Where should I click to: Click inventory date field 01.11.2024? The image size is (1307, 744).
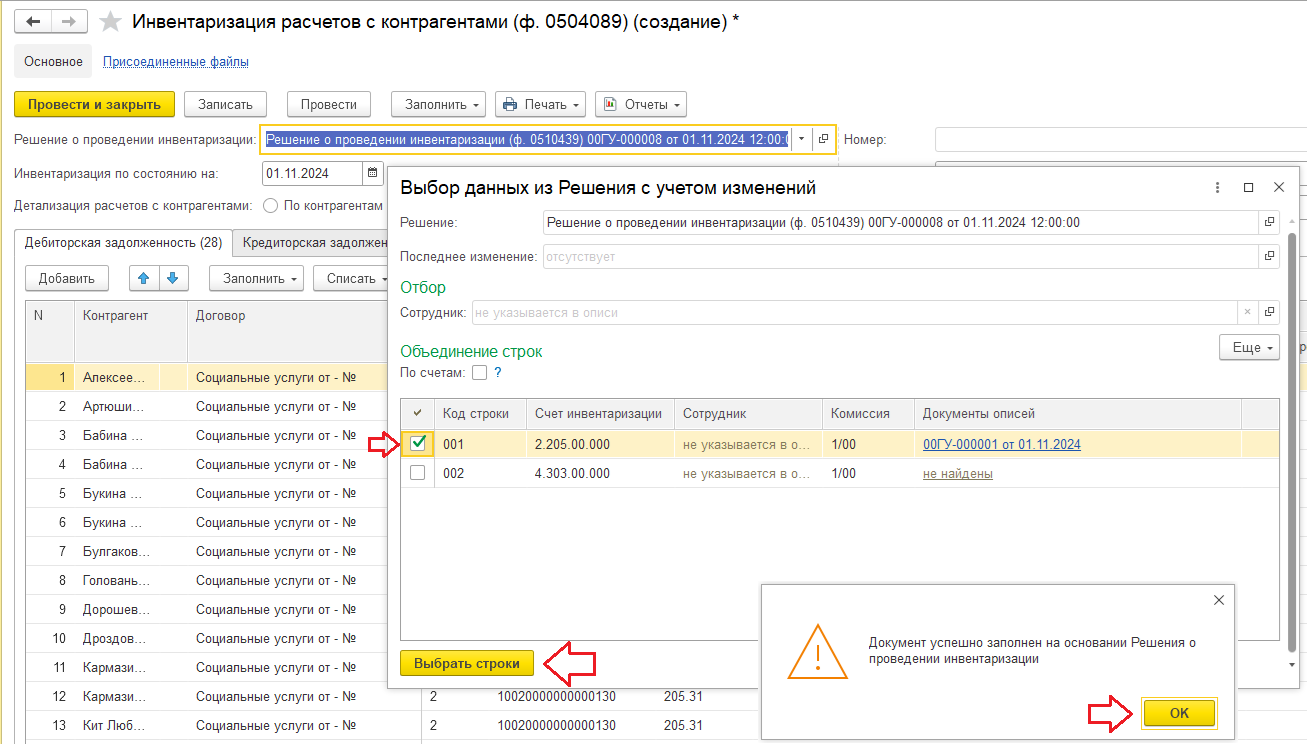click(x=312, y=173)
